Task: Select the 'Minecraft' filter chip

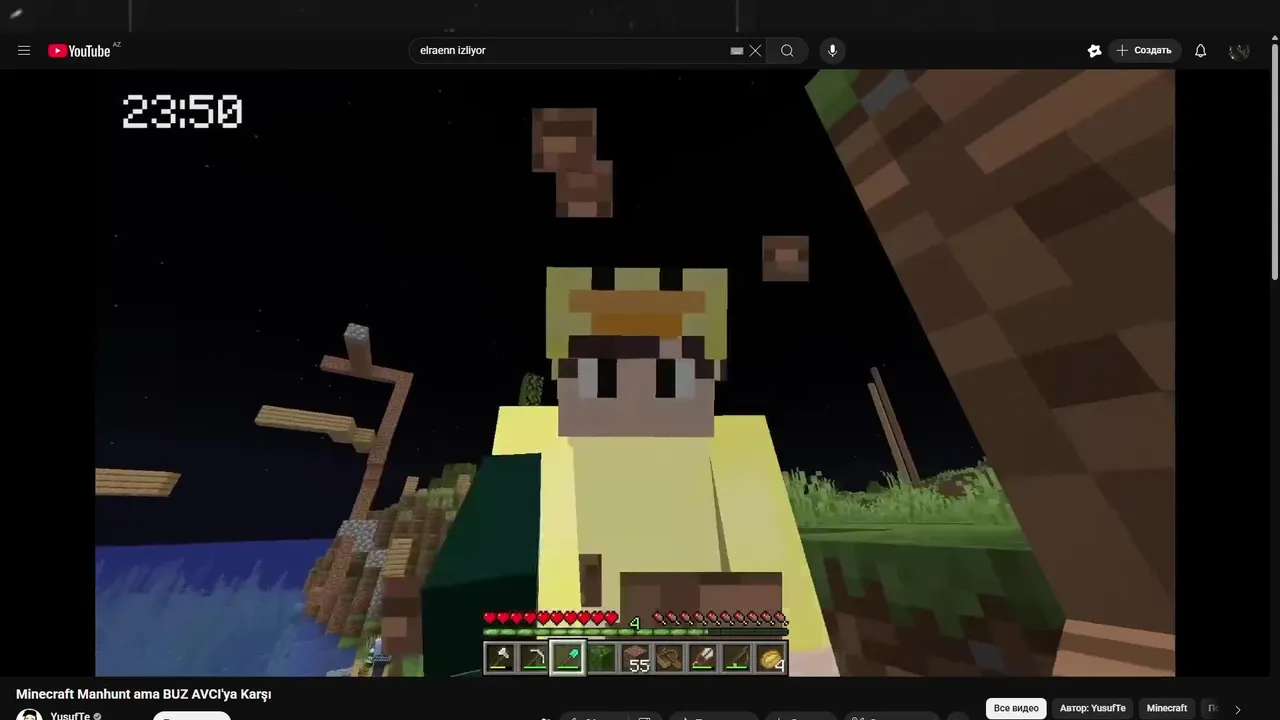Action: (x=1167, y=708)
